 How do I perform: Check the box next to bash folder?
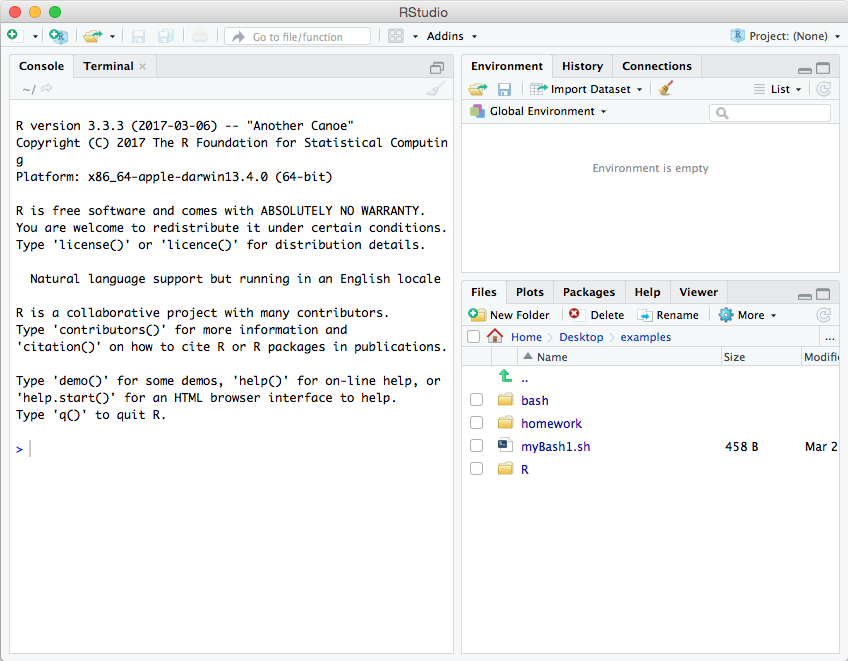coord(476,400)
